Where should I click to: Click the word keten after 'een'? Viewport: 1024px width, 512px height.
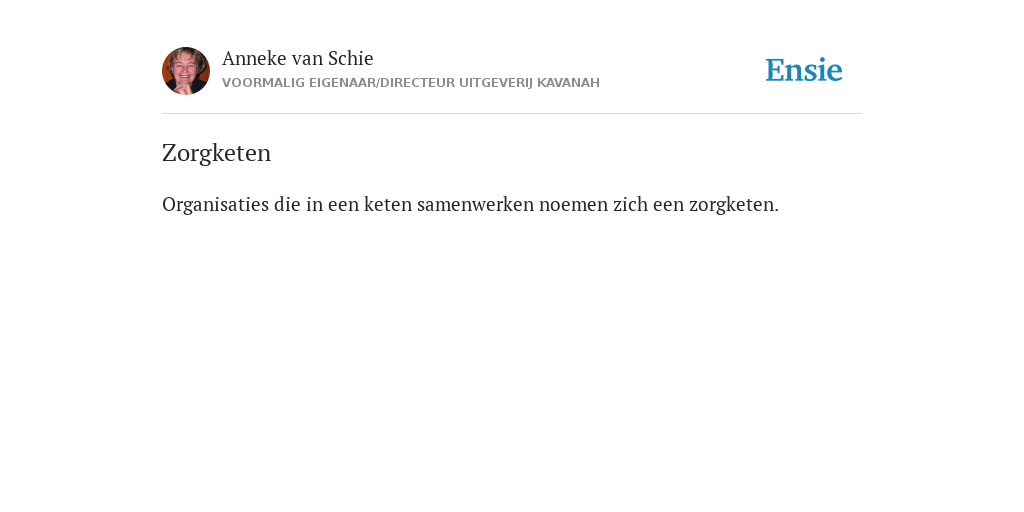tap(388, 204)
